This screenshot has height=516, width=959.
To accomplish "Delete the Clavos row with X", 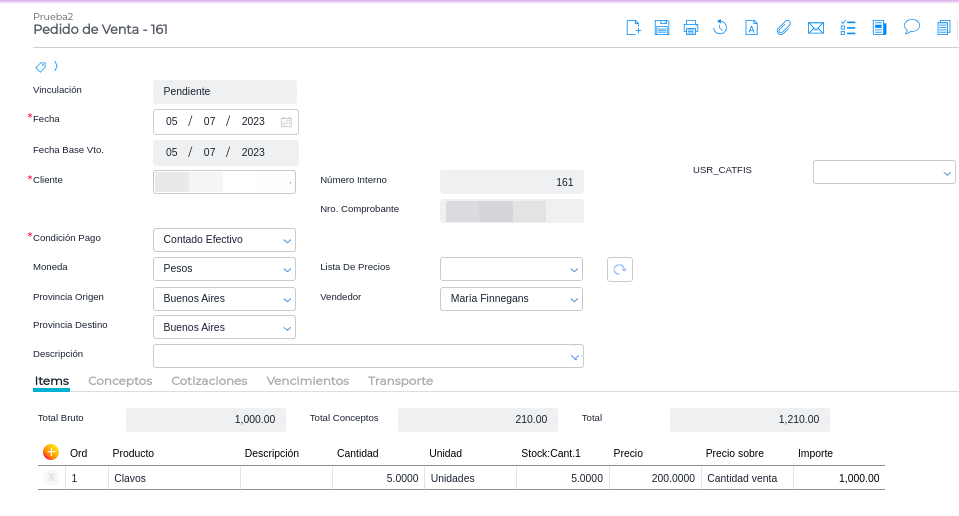I will click(x=51, y=478).
